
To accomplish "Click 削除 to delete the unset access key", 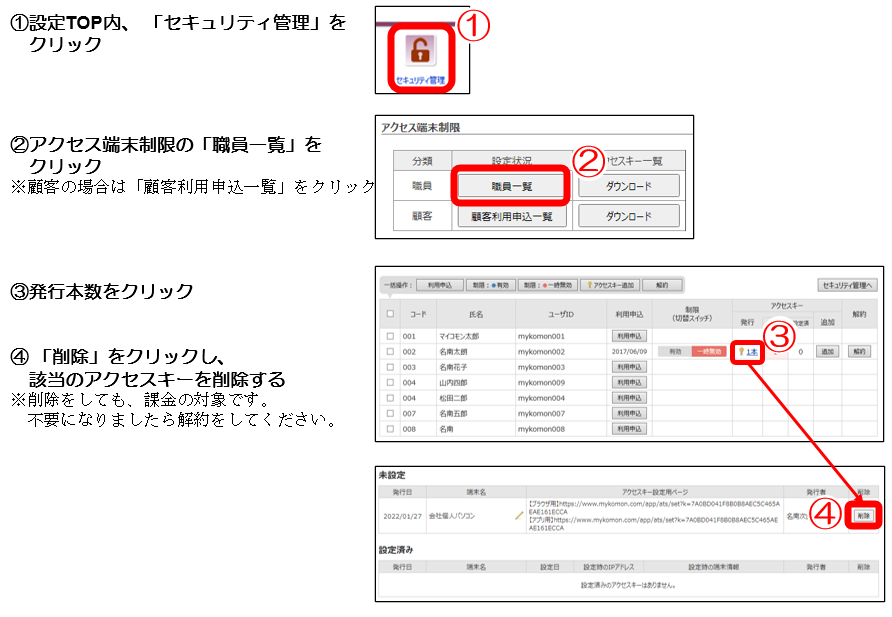I will pyautogui.click(x=862, y=515).
